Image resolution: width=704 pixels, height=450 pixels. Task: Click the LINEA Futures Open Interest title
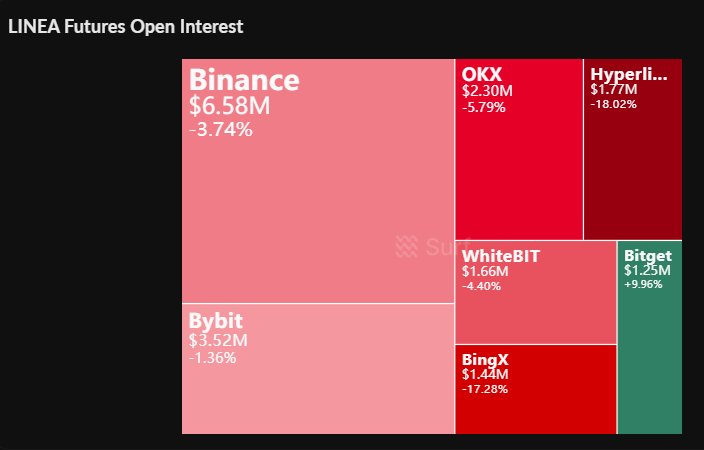[x=126, y=27]
